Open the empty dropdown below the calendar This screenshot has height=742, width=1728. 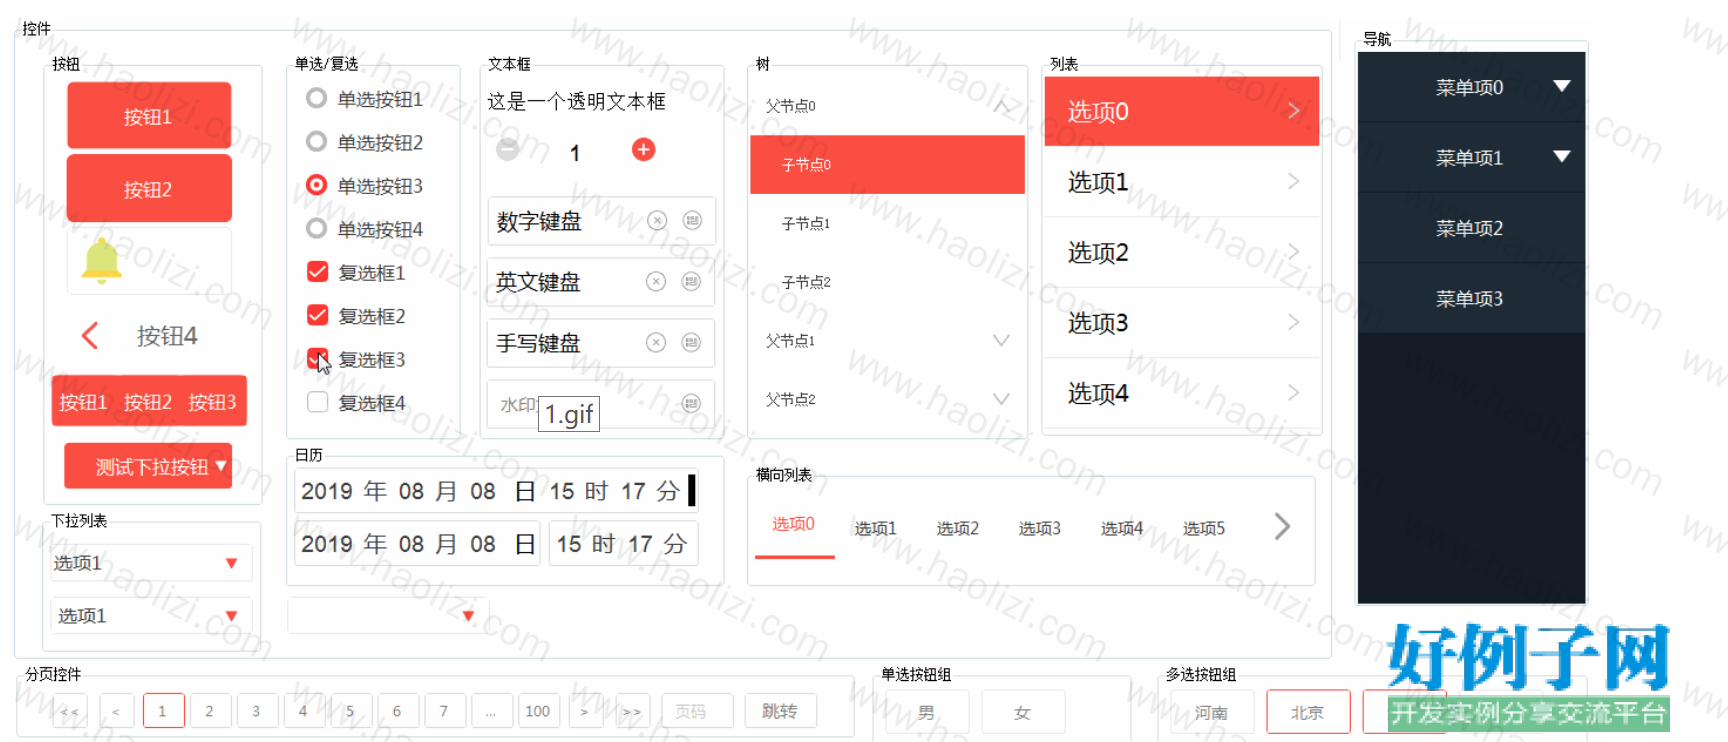tap(388, 615)
